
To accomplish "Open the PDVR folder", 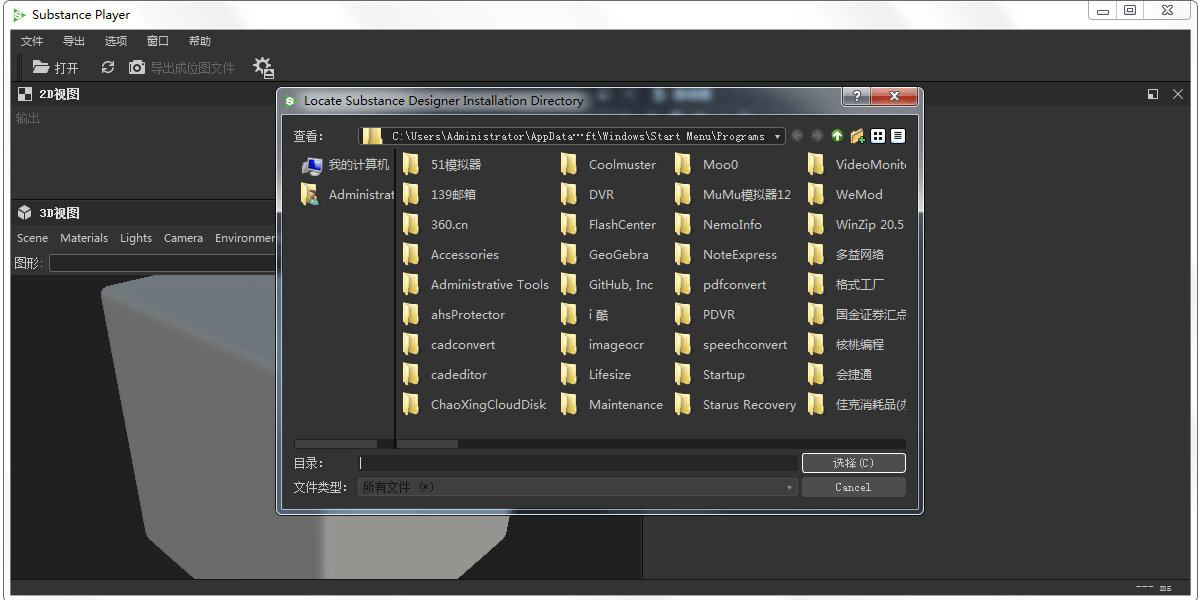I will (x=706, y=315).
